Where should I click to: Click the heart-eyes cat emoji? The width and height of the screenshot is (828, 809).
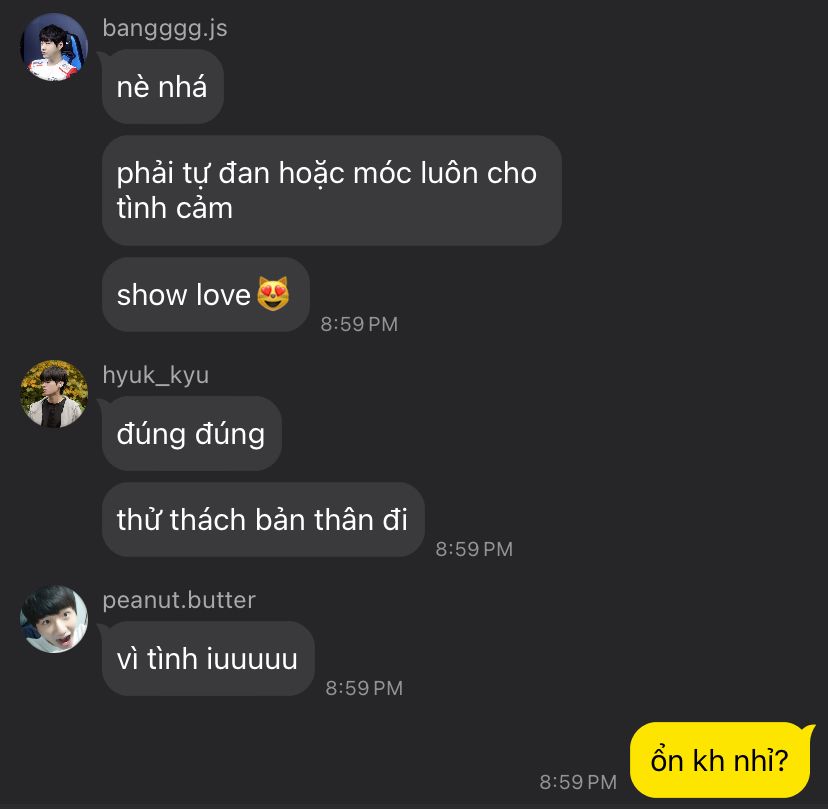(273, 294)
